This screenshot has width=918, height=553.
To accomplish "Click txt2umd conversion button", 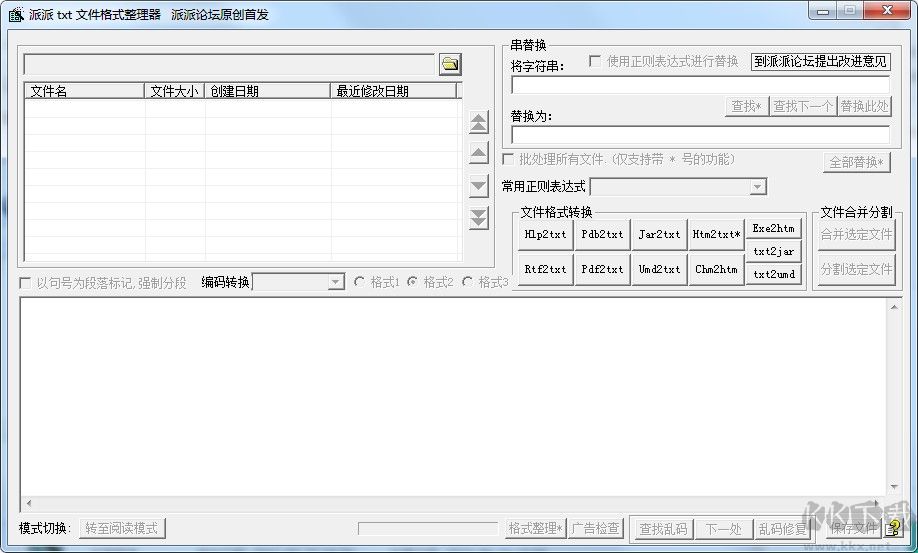I will click(773, 273).
